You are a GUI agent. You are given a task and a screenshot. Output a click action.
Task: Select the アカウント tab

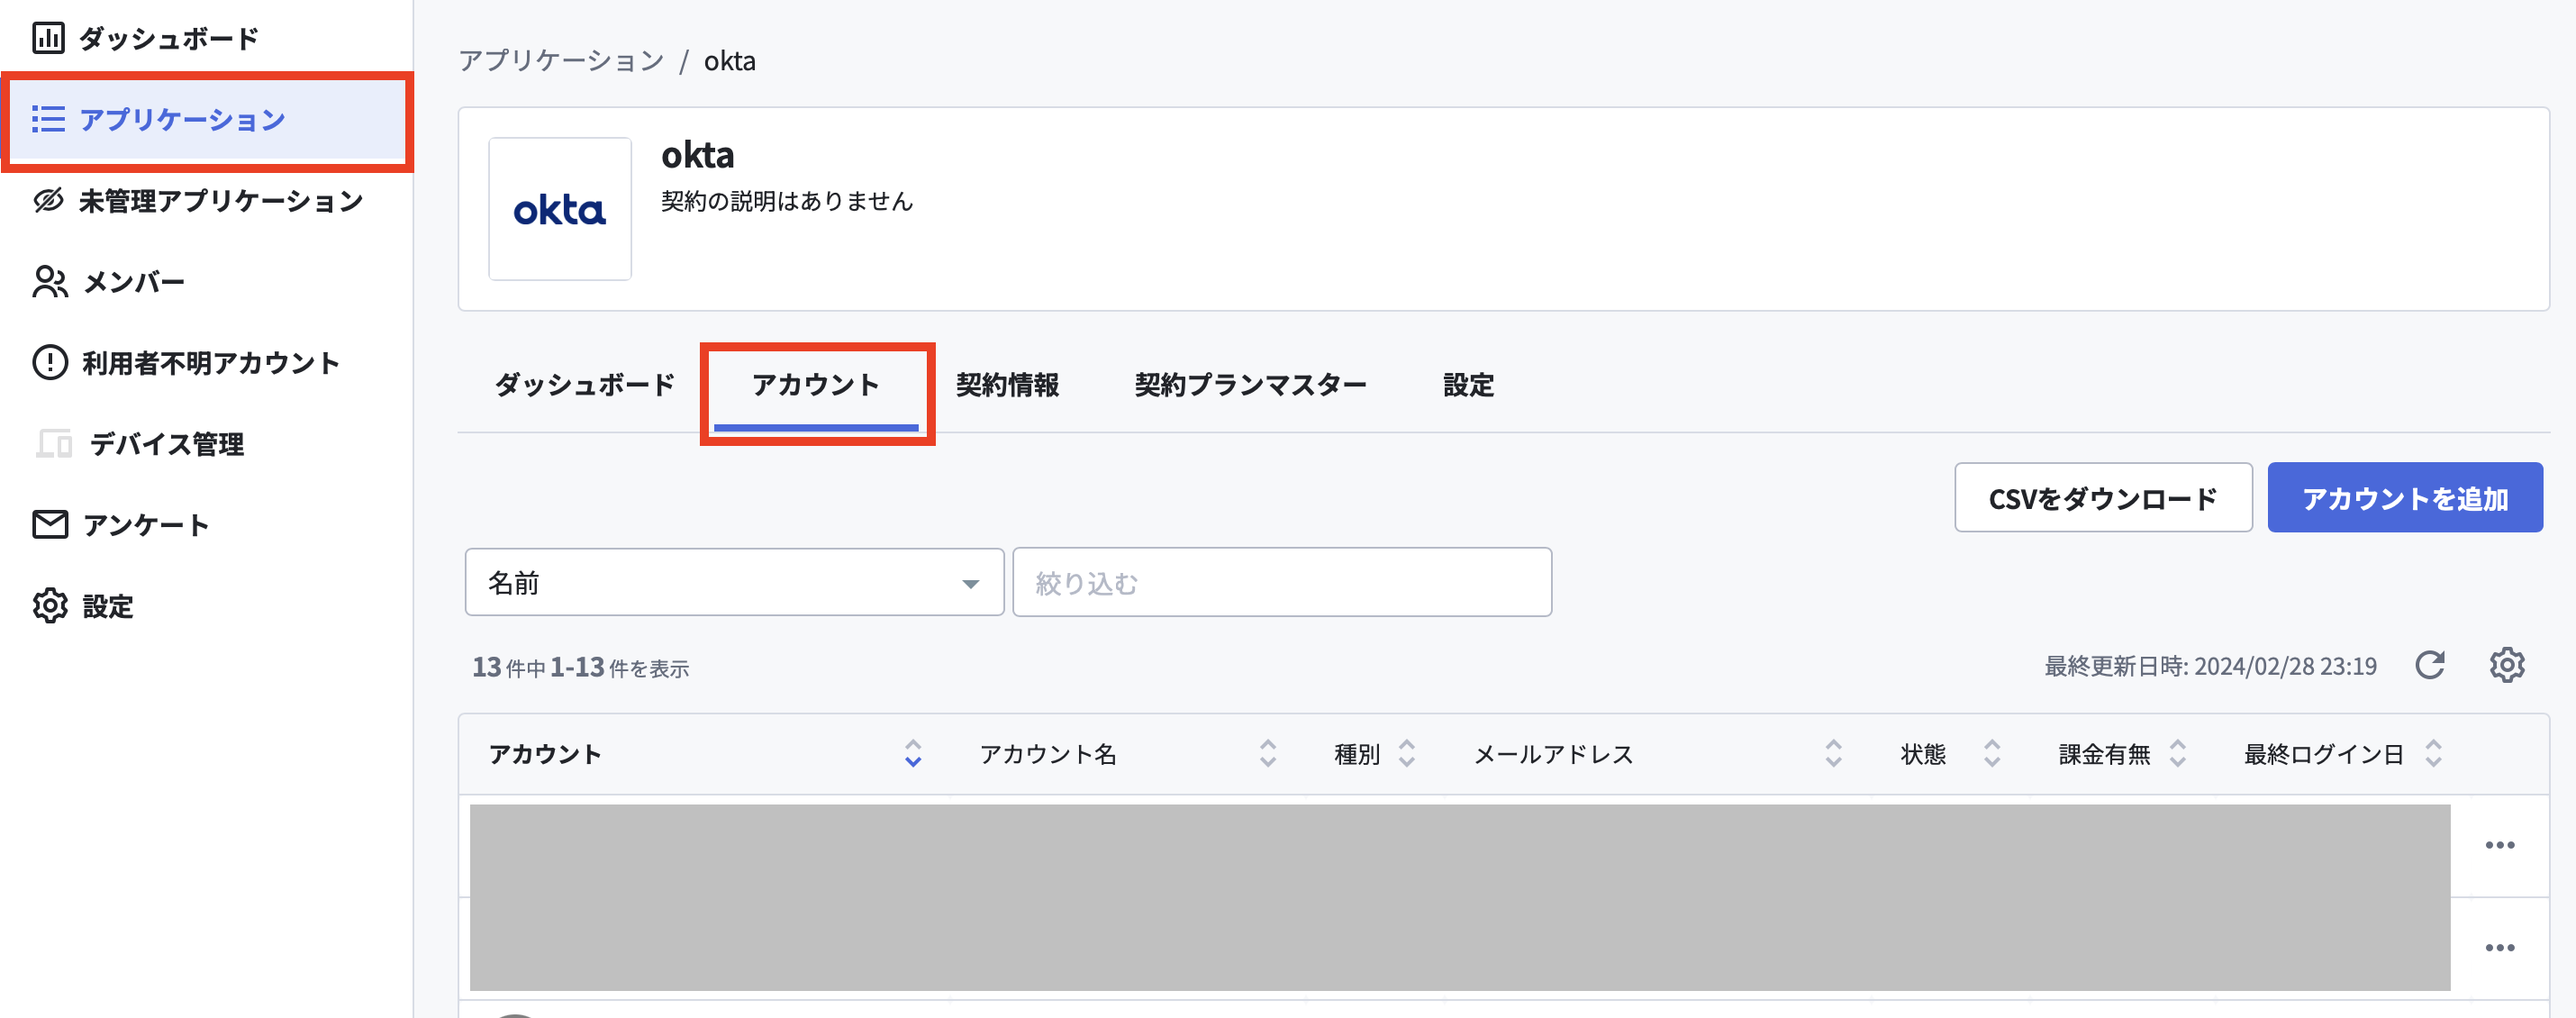click(x=816, y=385)
